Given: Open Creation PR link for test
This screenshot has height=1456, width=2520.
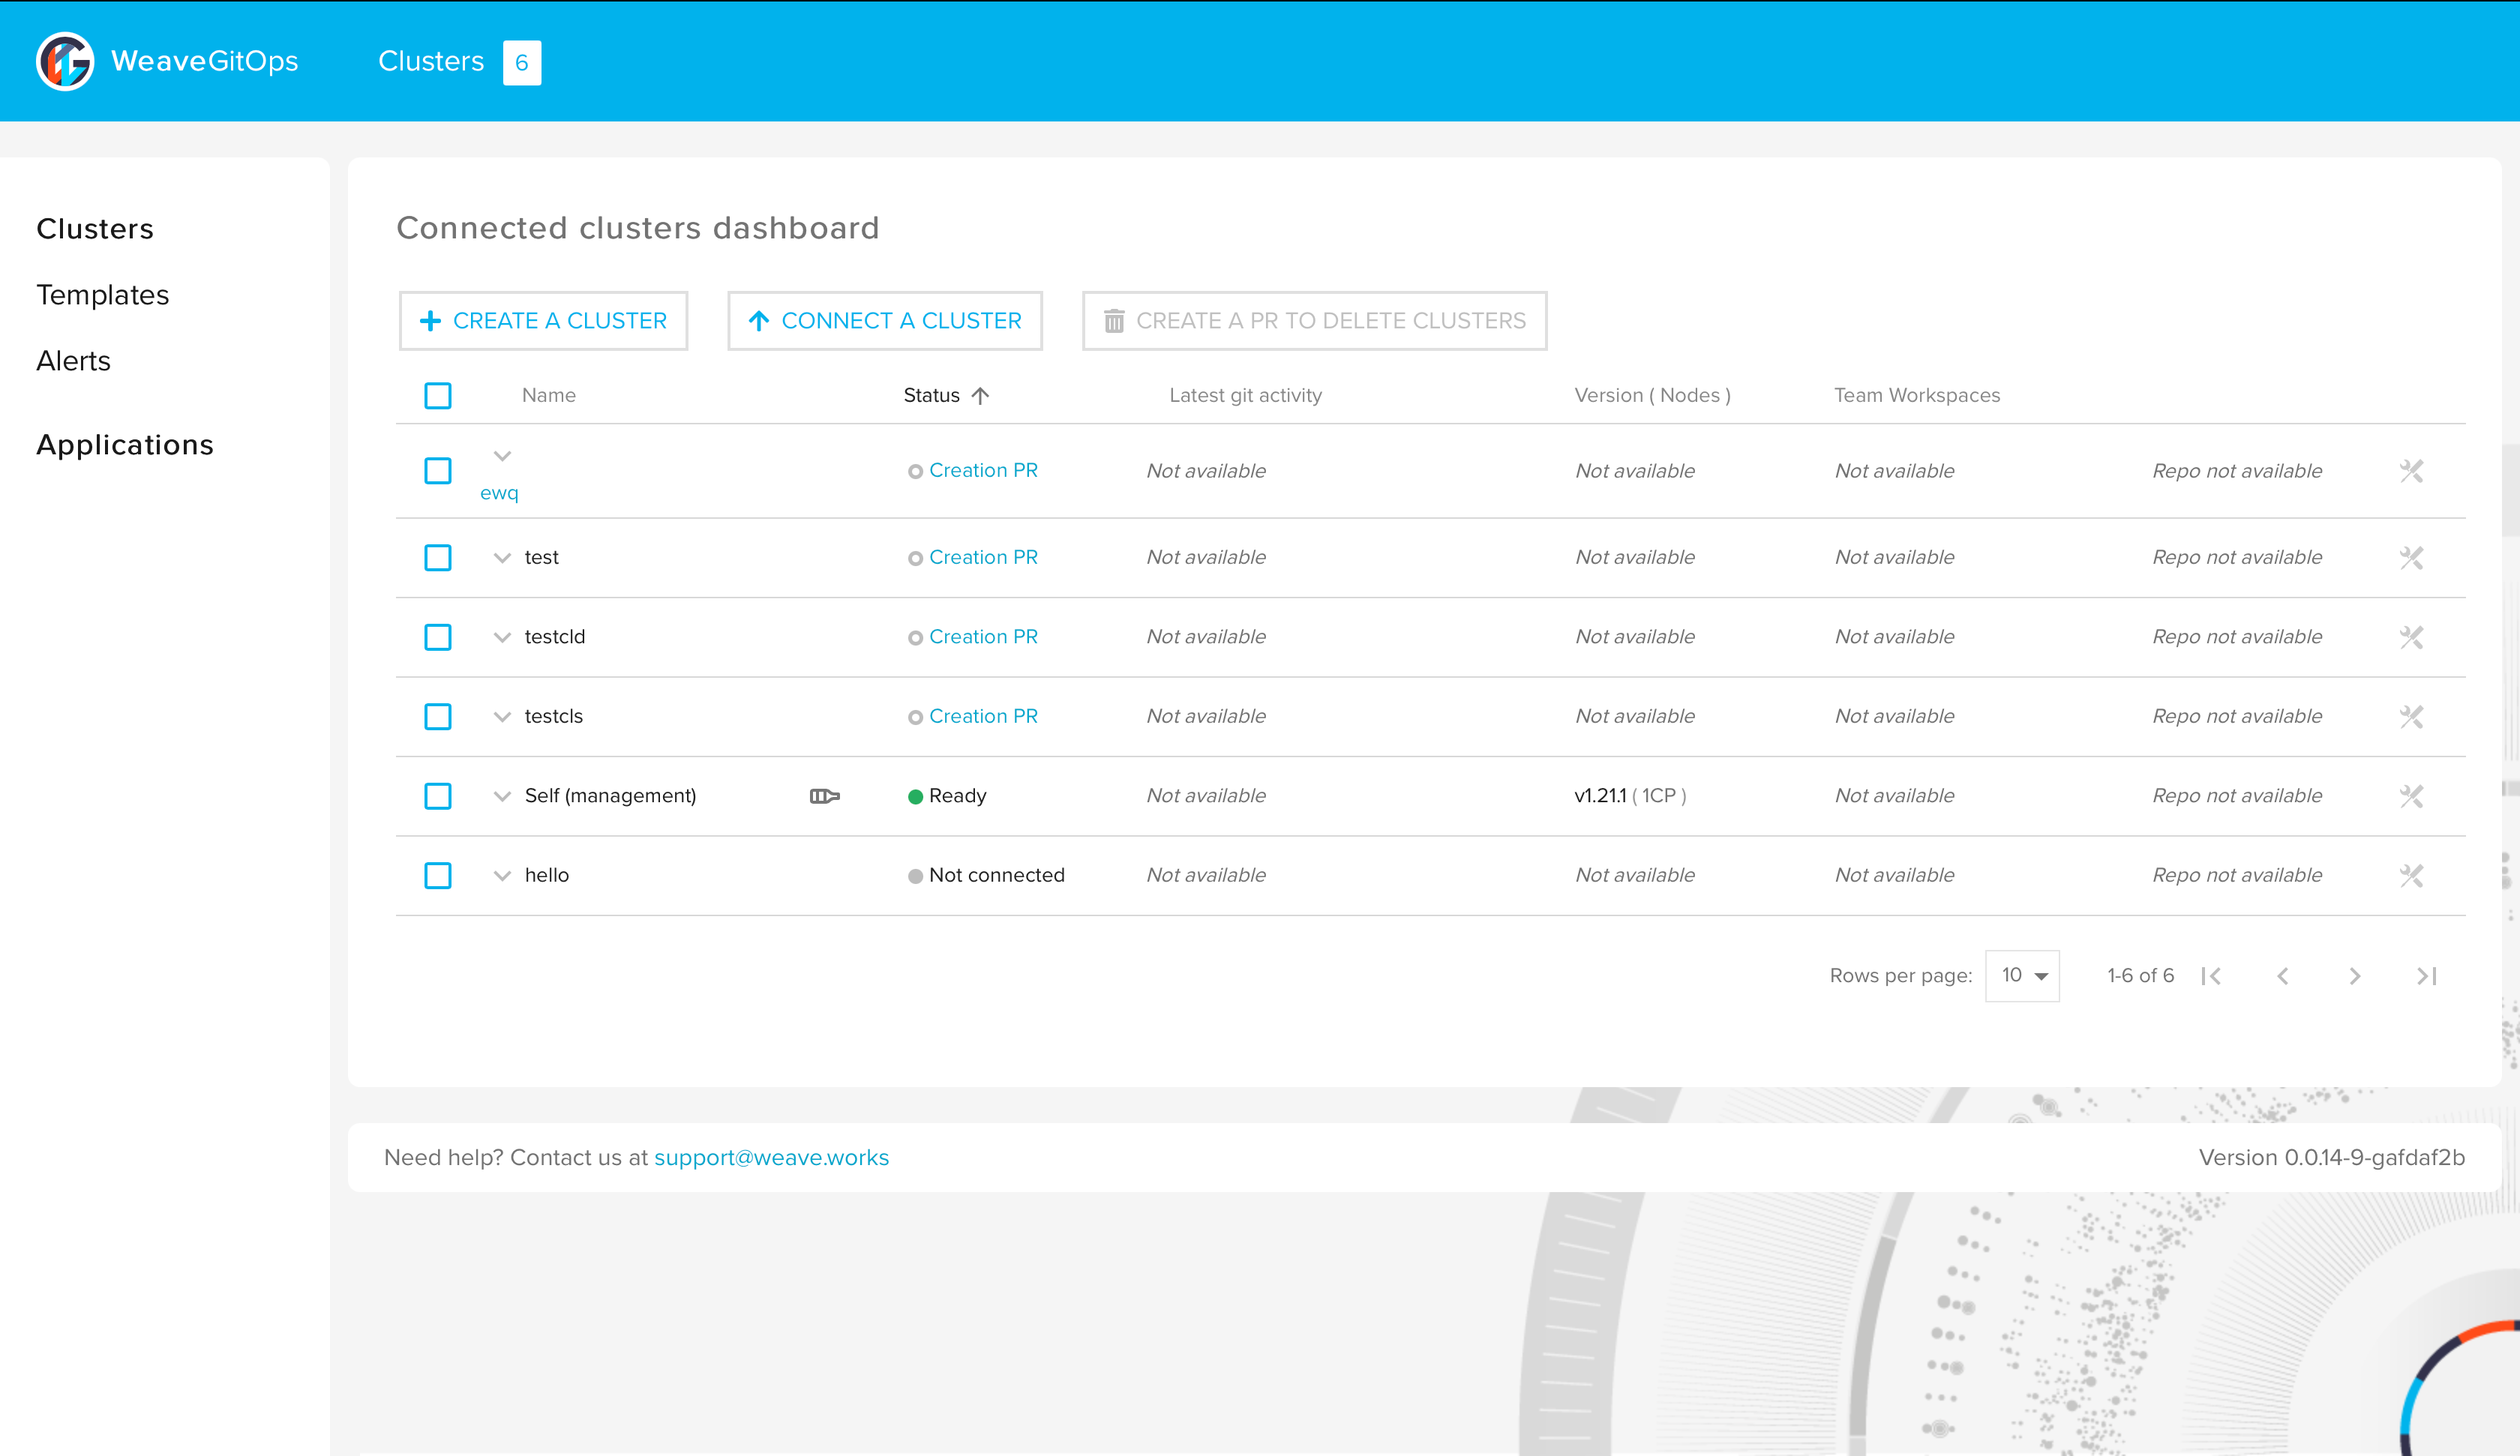Looking at the screenshot, I should [983, 557].
